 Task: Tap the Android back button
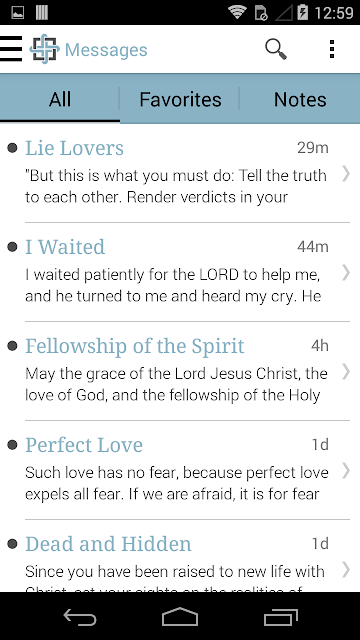pos(80,616)
